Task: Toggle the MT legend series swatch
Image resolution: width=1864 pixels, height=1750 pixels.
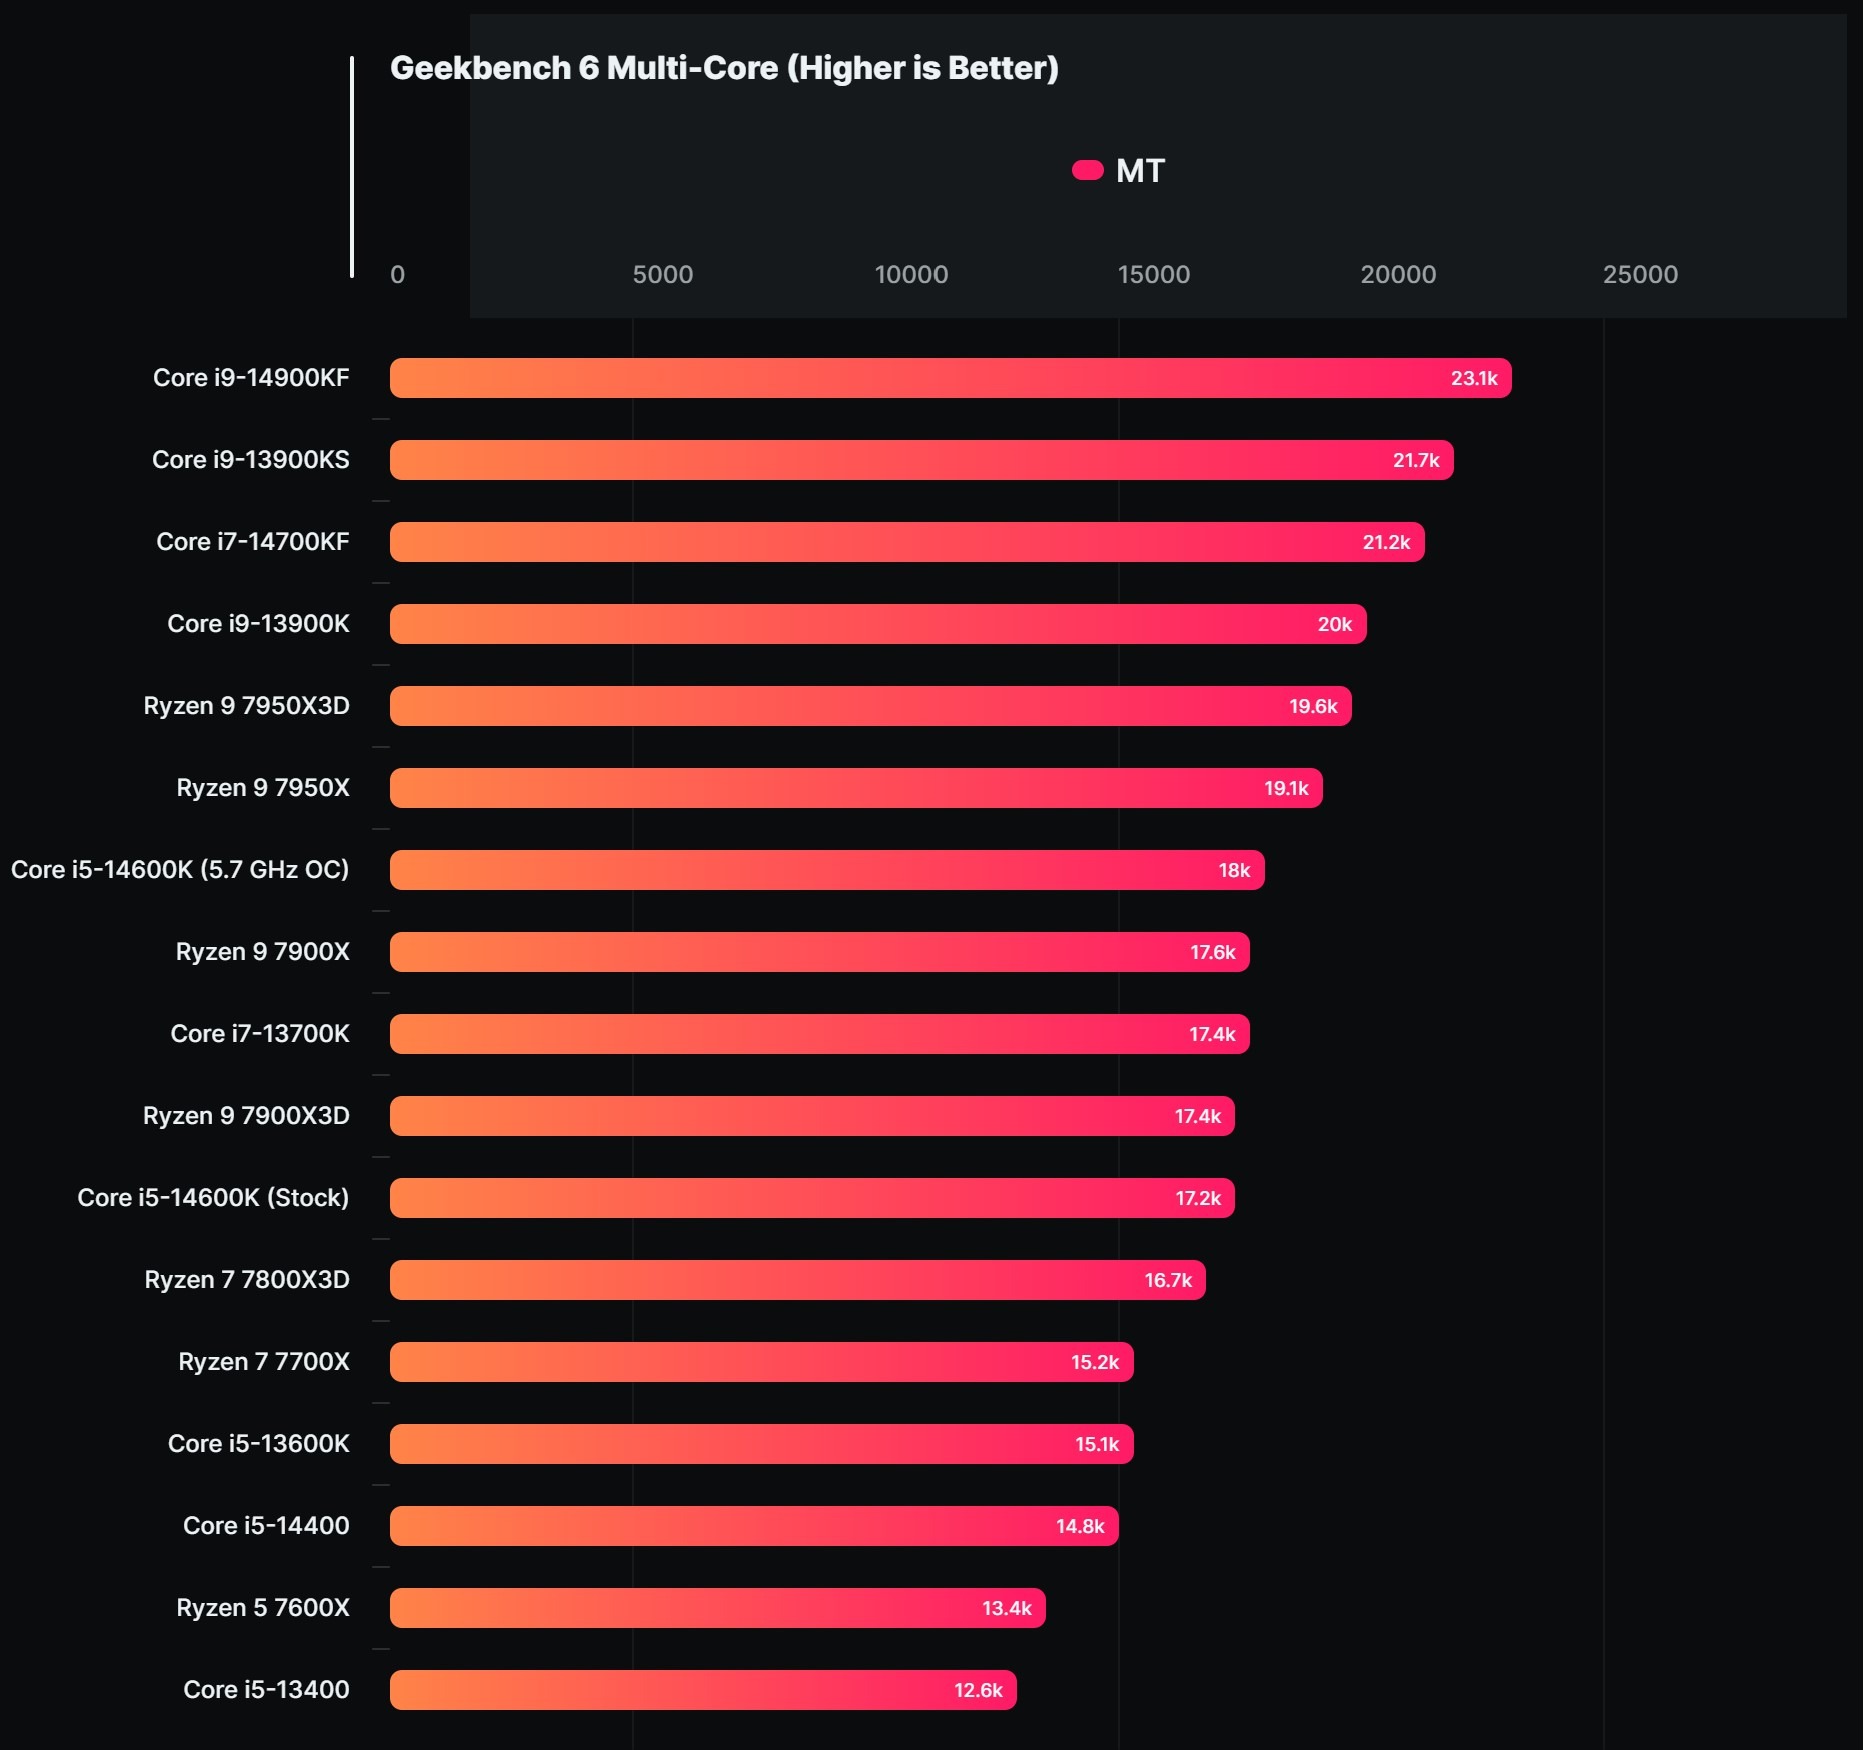Action: point(1087,171)
